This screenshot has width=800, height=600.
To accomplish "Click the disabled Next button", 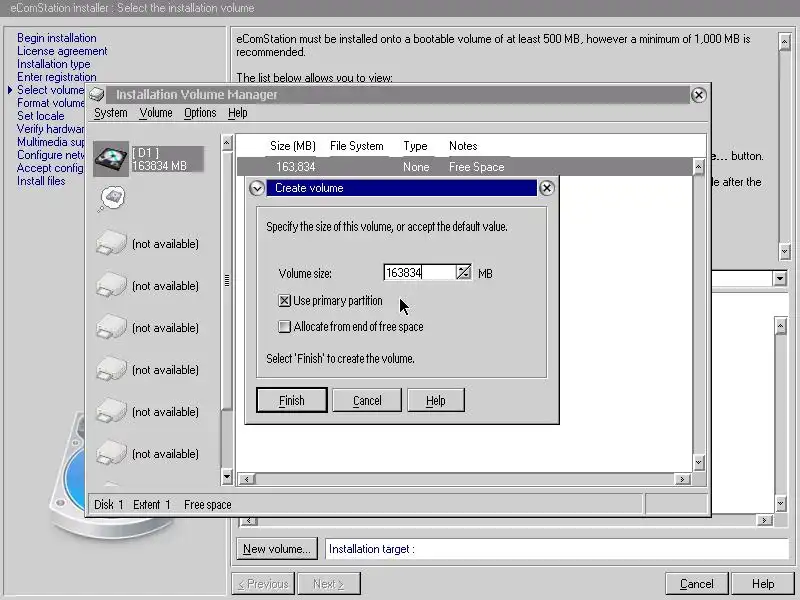I will 329,584.
